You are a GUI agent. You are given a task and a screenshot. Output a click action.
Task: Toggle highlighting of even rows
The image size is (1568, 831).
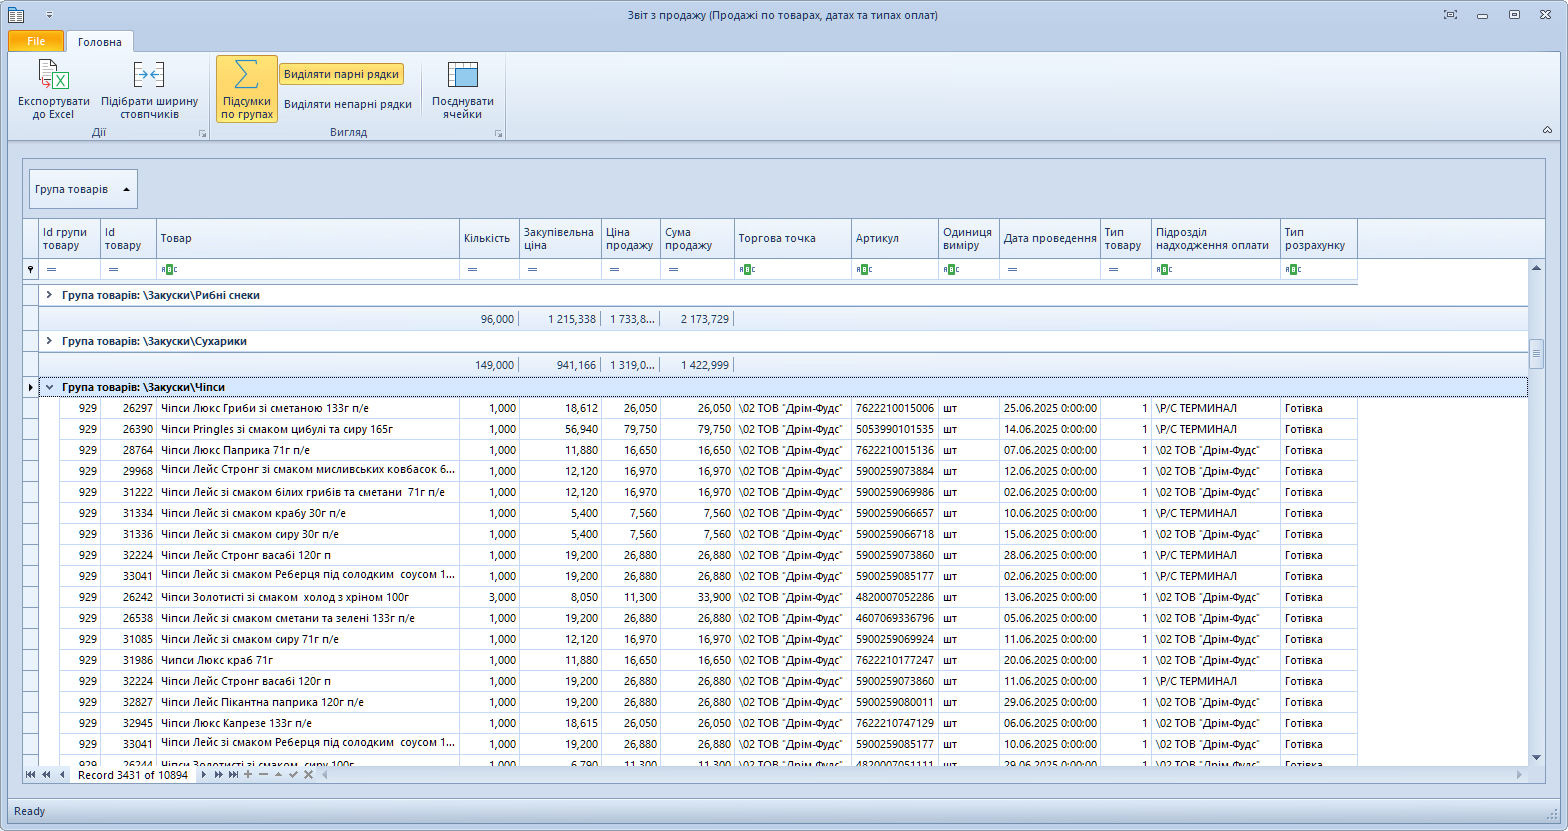coord(341,74)
